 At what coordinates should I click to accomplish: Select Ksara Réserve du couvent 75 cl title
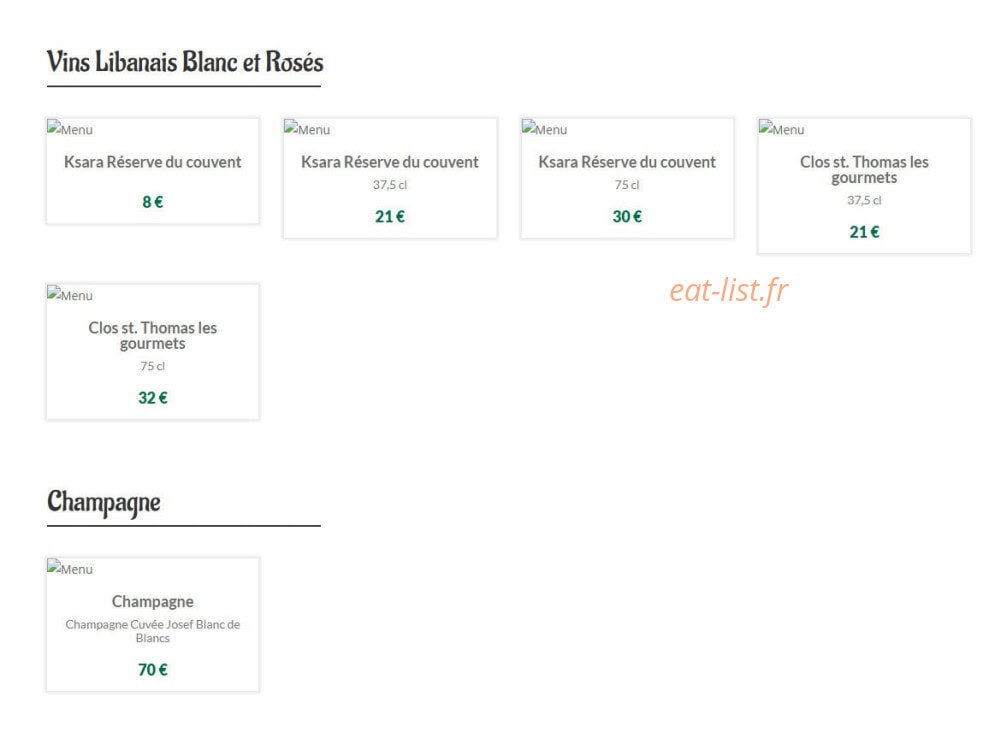pos(627,162)
